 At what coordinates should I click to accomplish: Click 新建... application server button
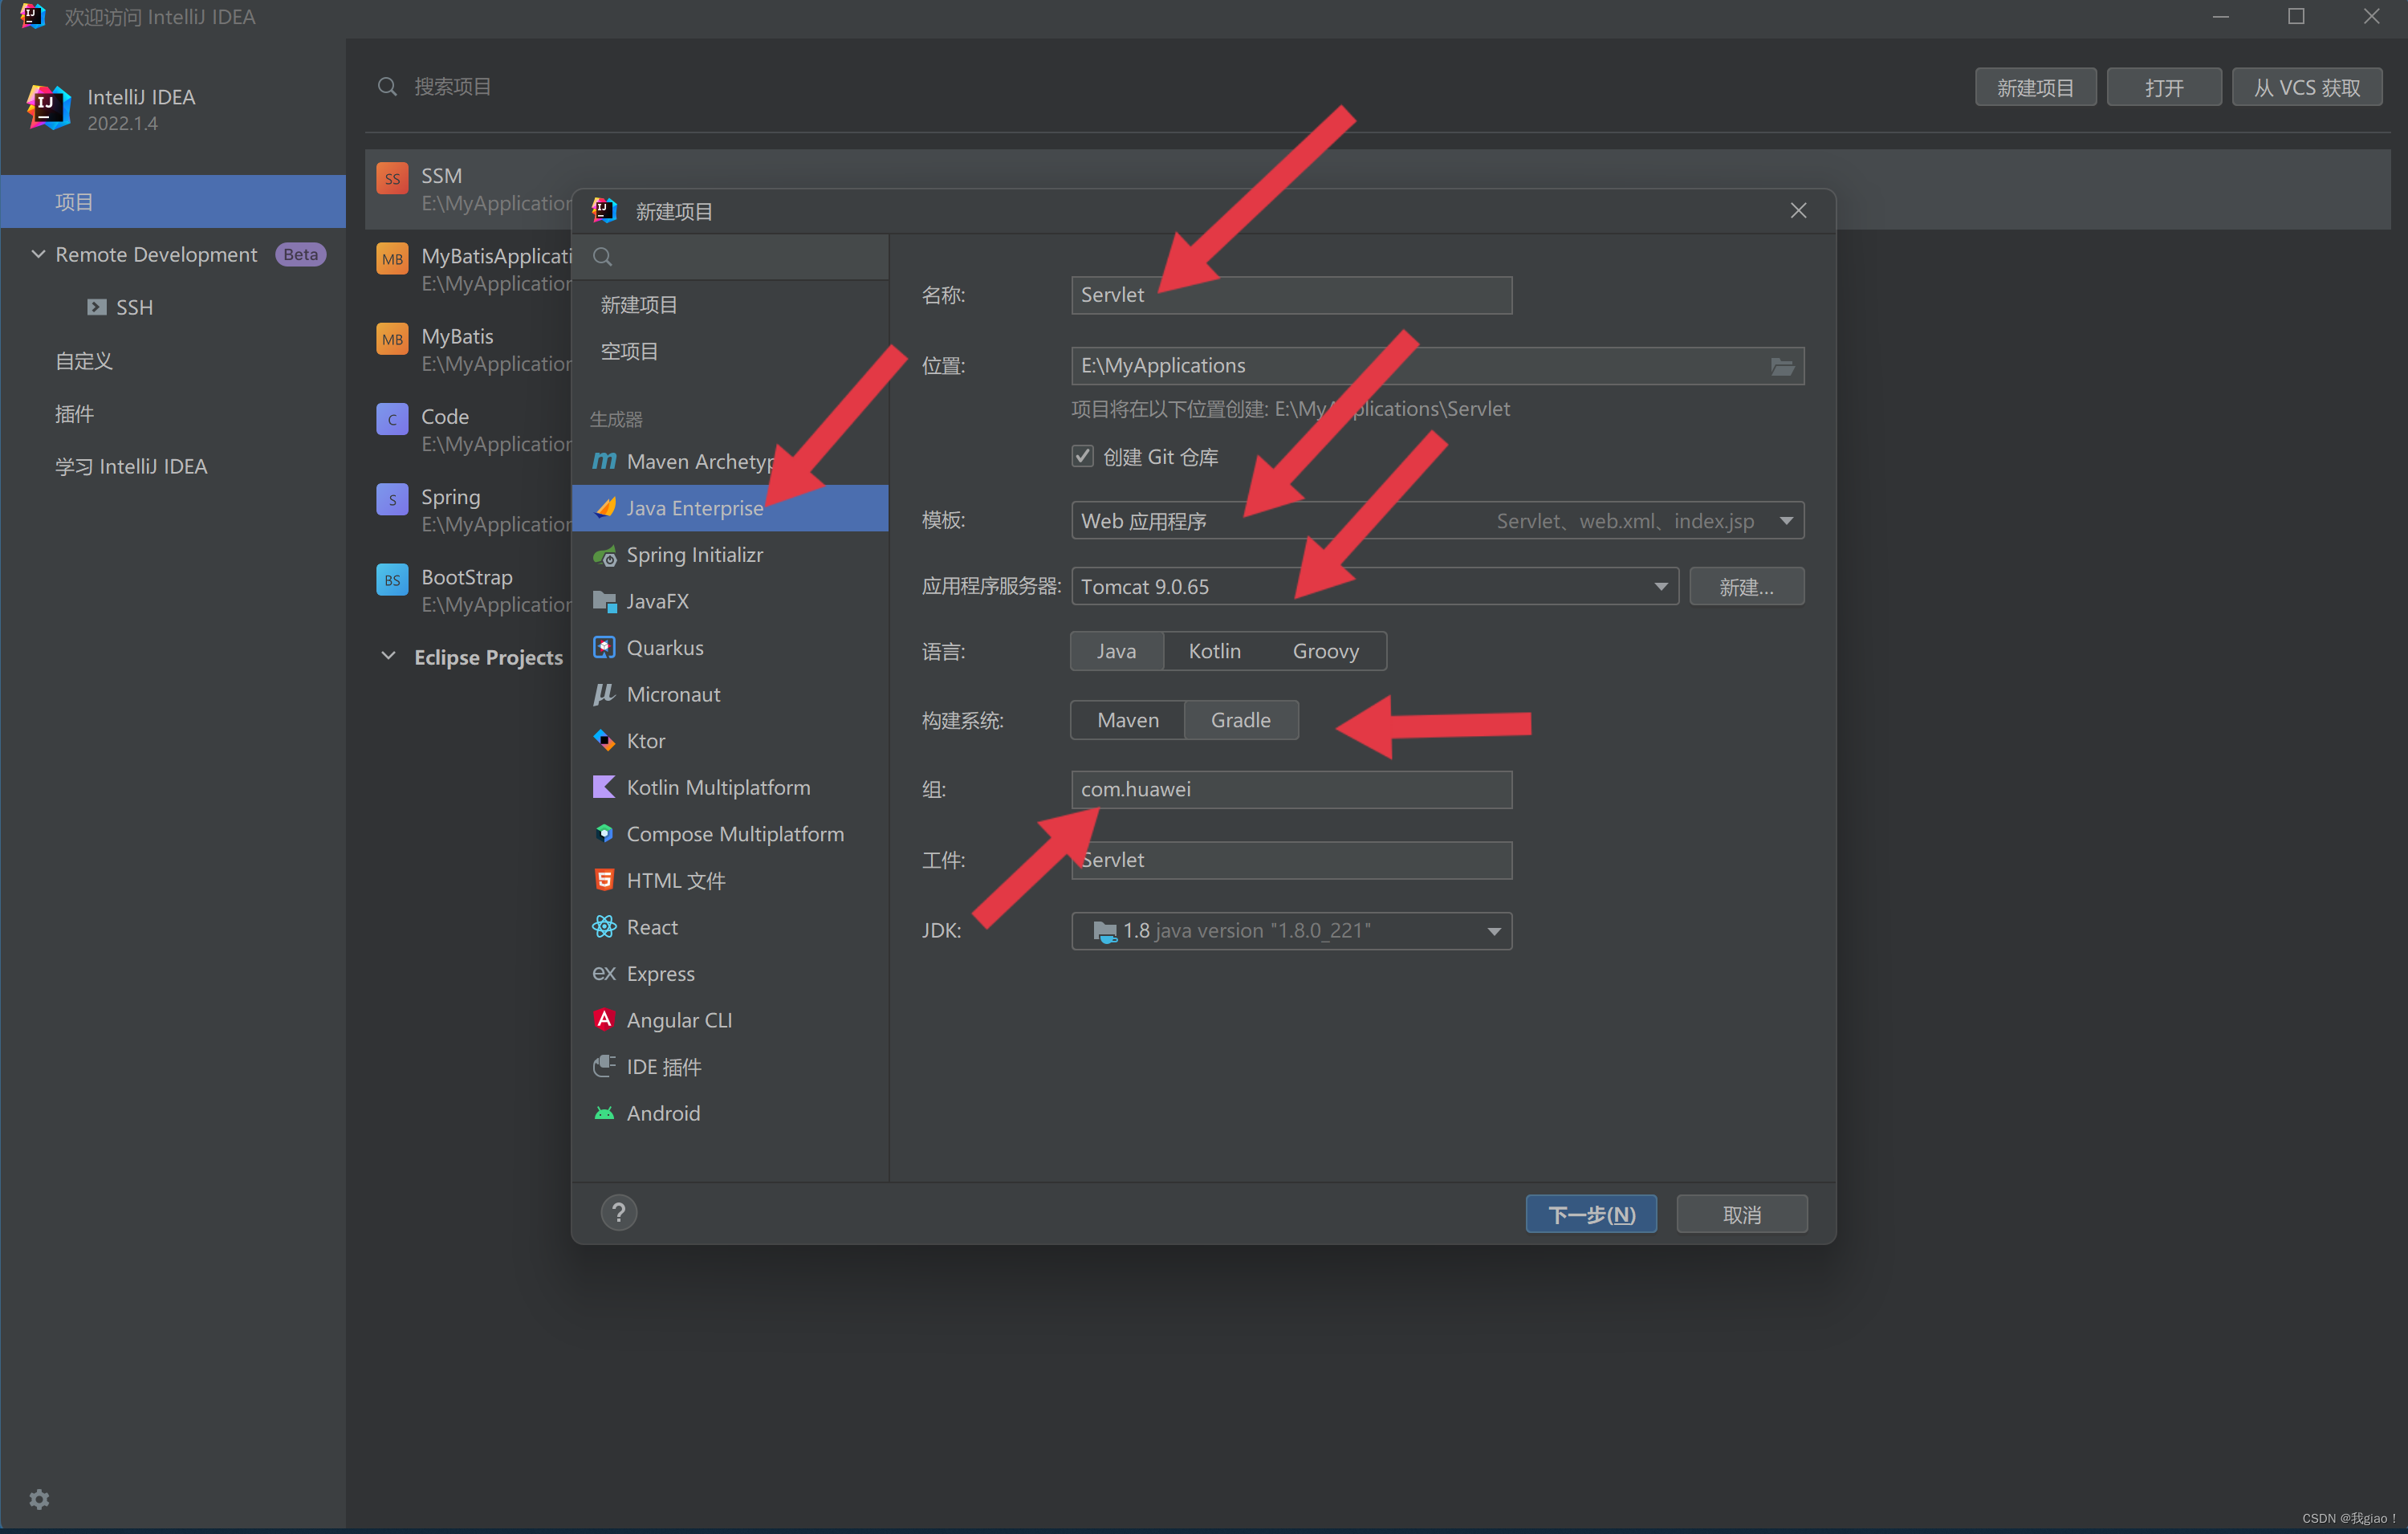point(1747,587)
